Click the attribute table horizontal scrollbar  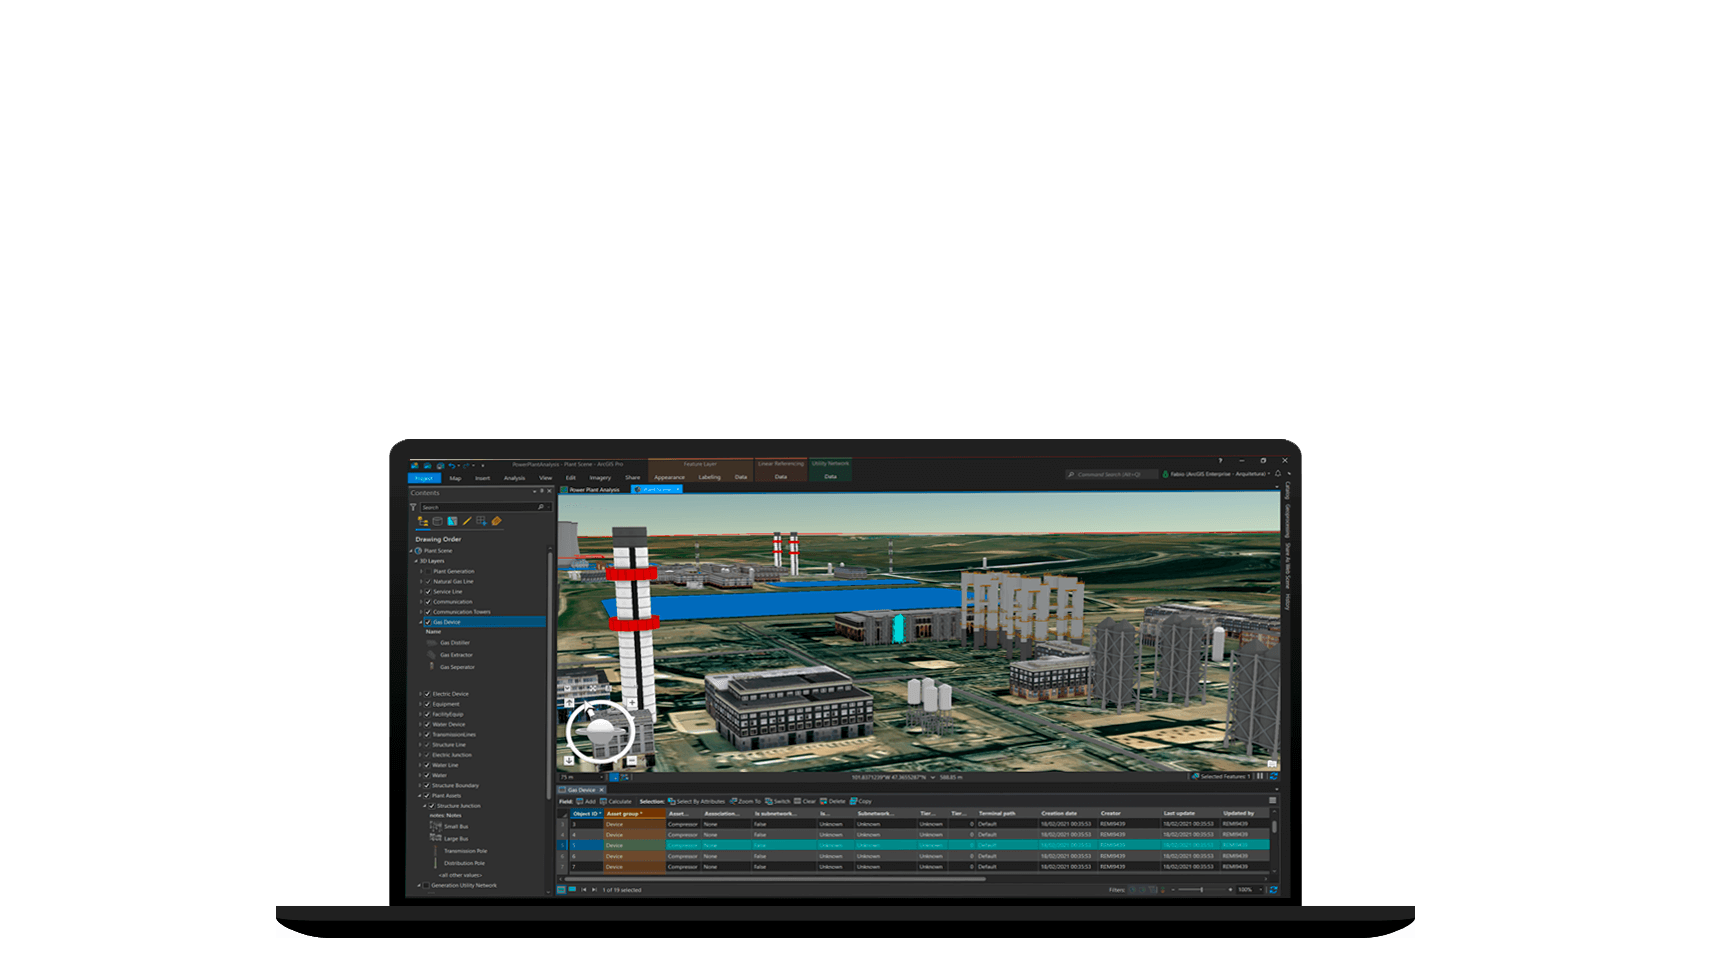tap(773, 879)
